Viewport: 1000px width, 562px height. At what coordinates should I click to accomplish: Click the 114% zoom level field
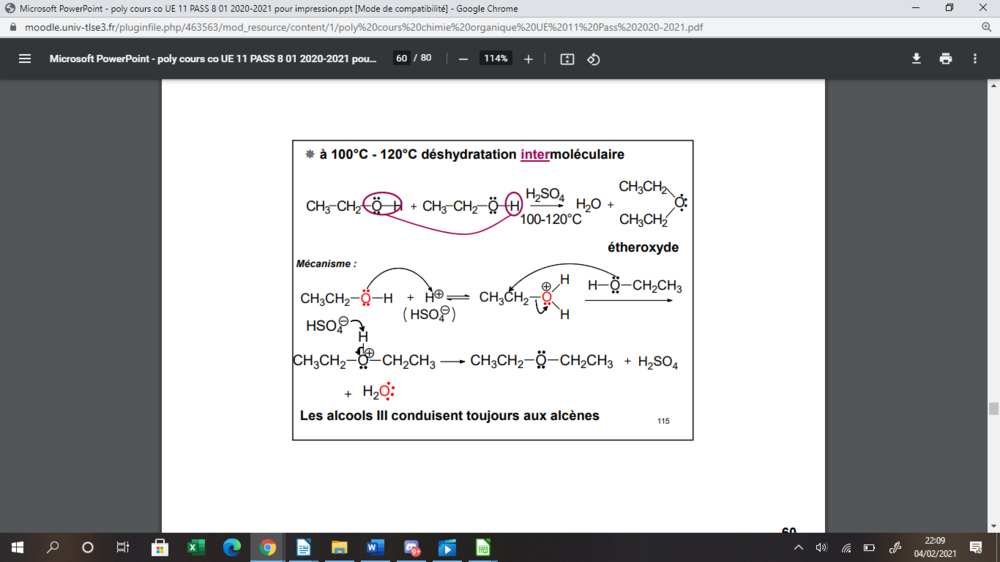pos(495,59)
